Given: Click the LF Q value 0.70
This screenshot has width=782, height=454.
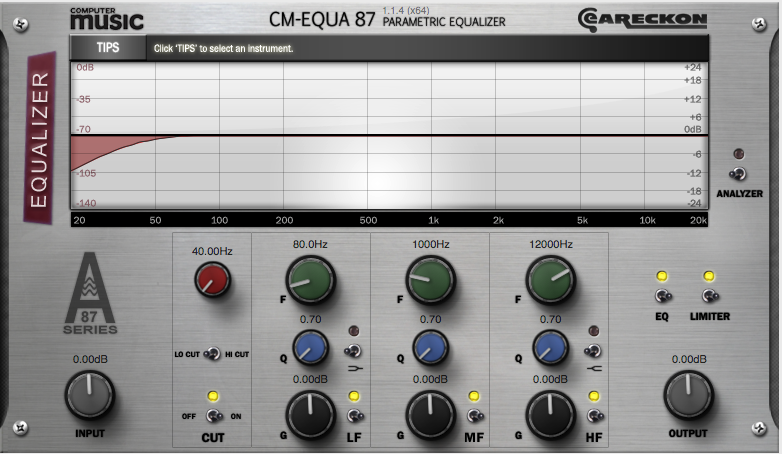Looking at the screenshot, I should click(x=310, y=319).
